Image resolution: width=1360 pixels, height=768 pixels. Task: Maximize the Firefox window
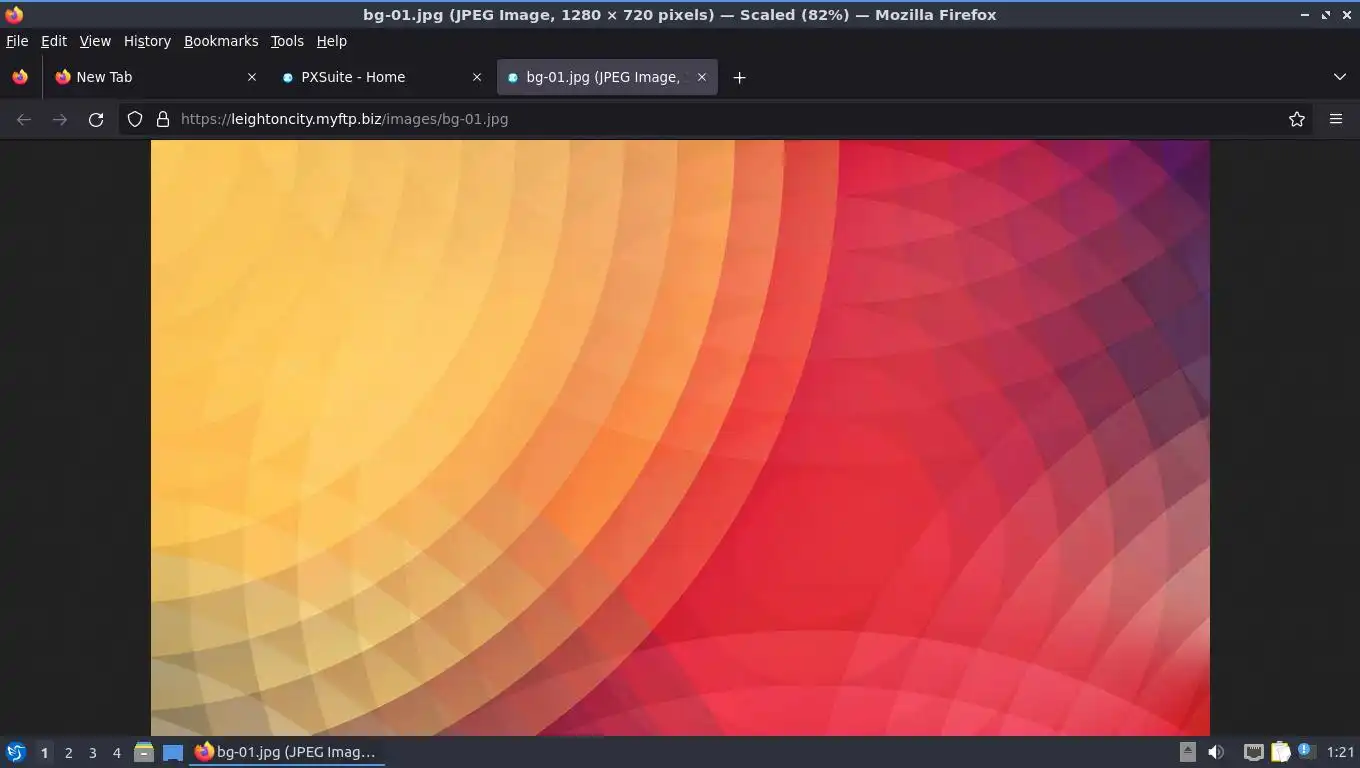pos(1326,15)
